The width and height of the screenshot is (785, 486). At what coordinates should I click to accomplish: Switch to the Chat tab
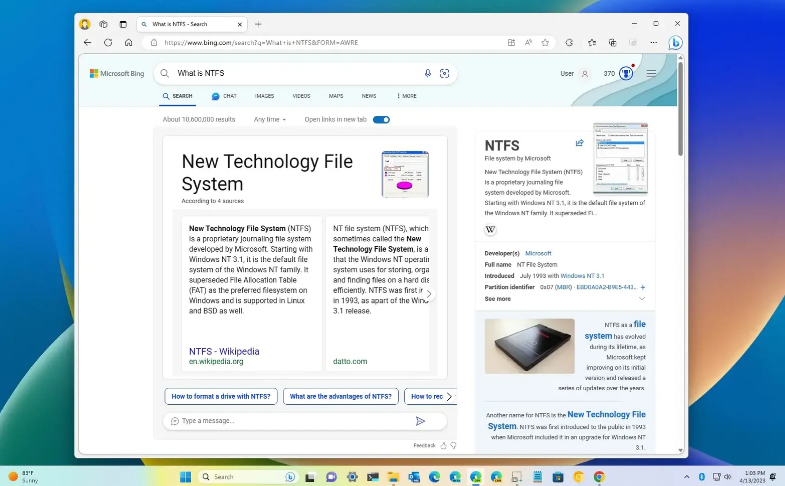click(x=224, y=96)
